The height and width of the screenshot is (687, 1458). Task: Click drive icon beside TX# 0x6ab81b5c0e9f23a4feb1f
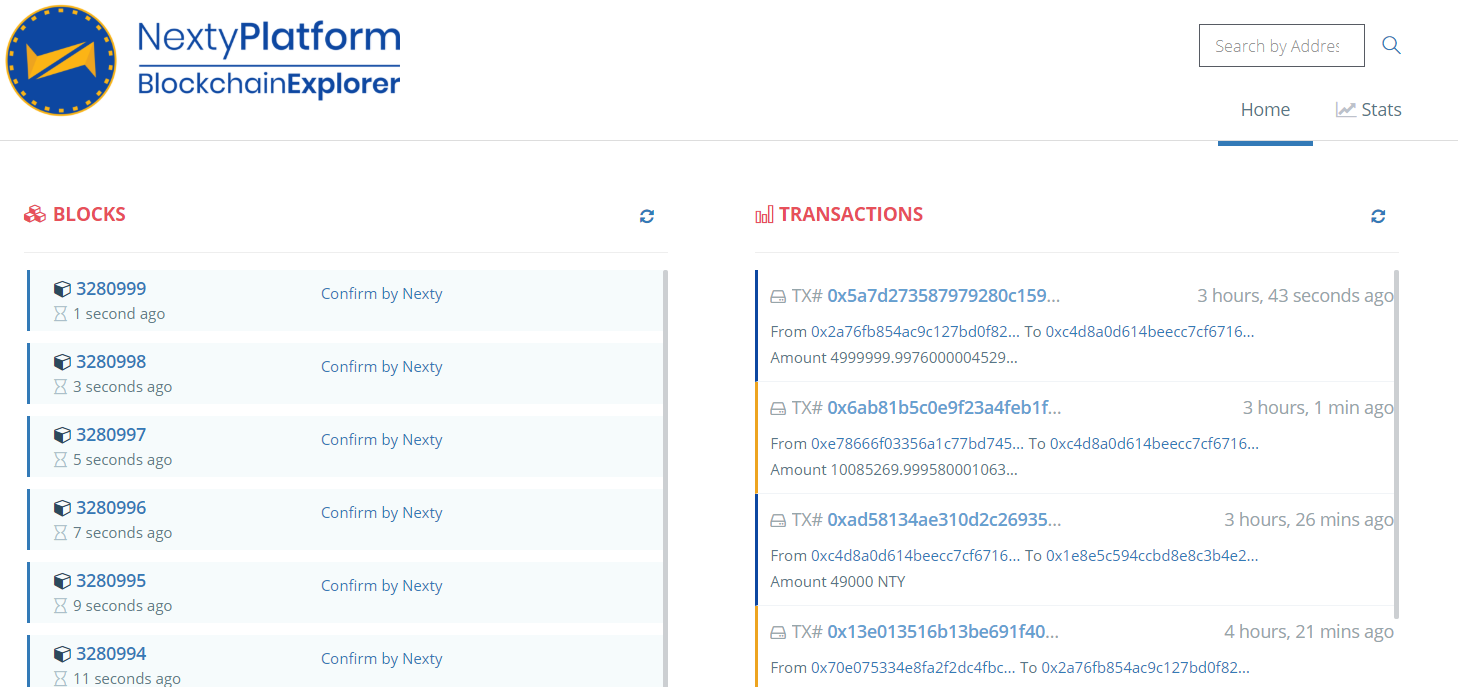pos(778,408)
